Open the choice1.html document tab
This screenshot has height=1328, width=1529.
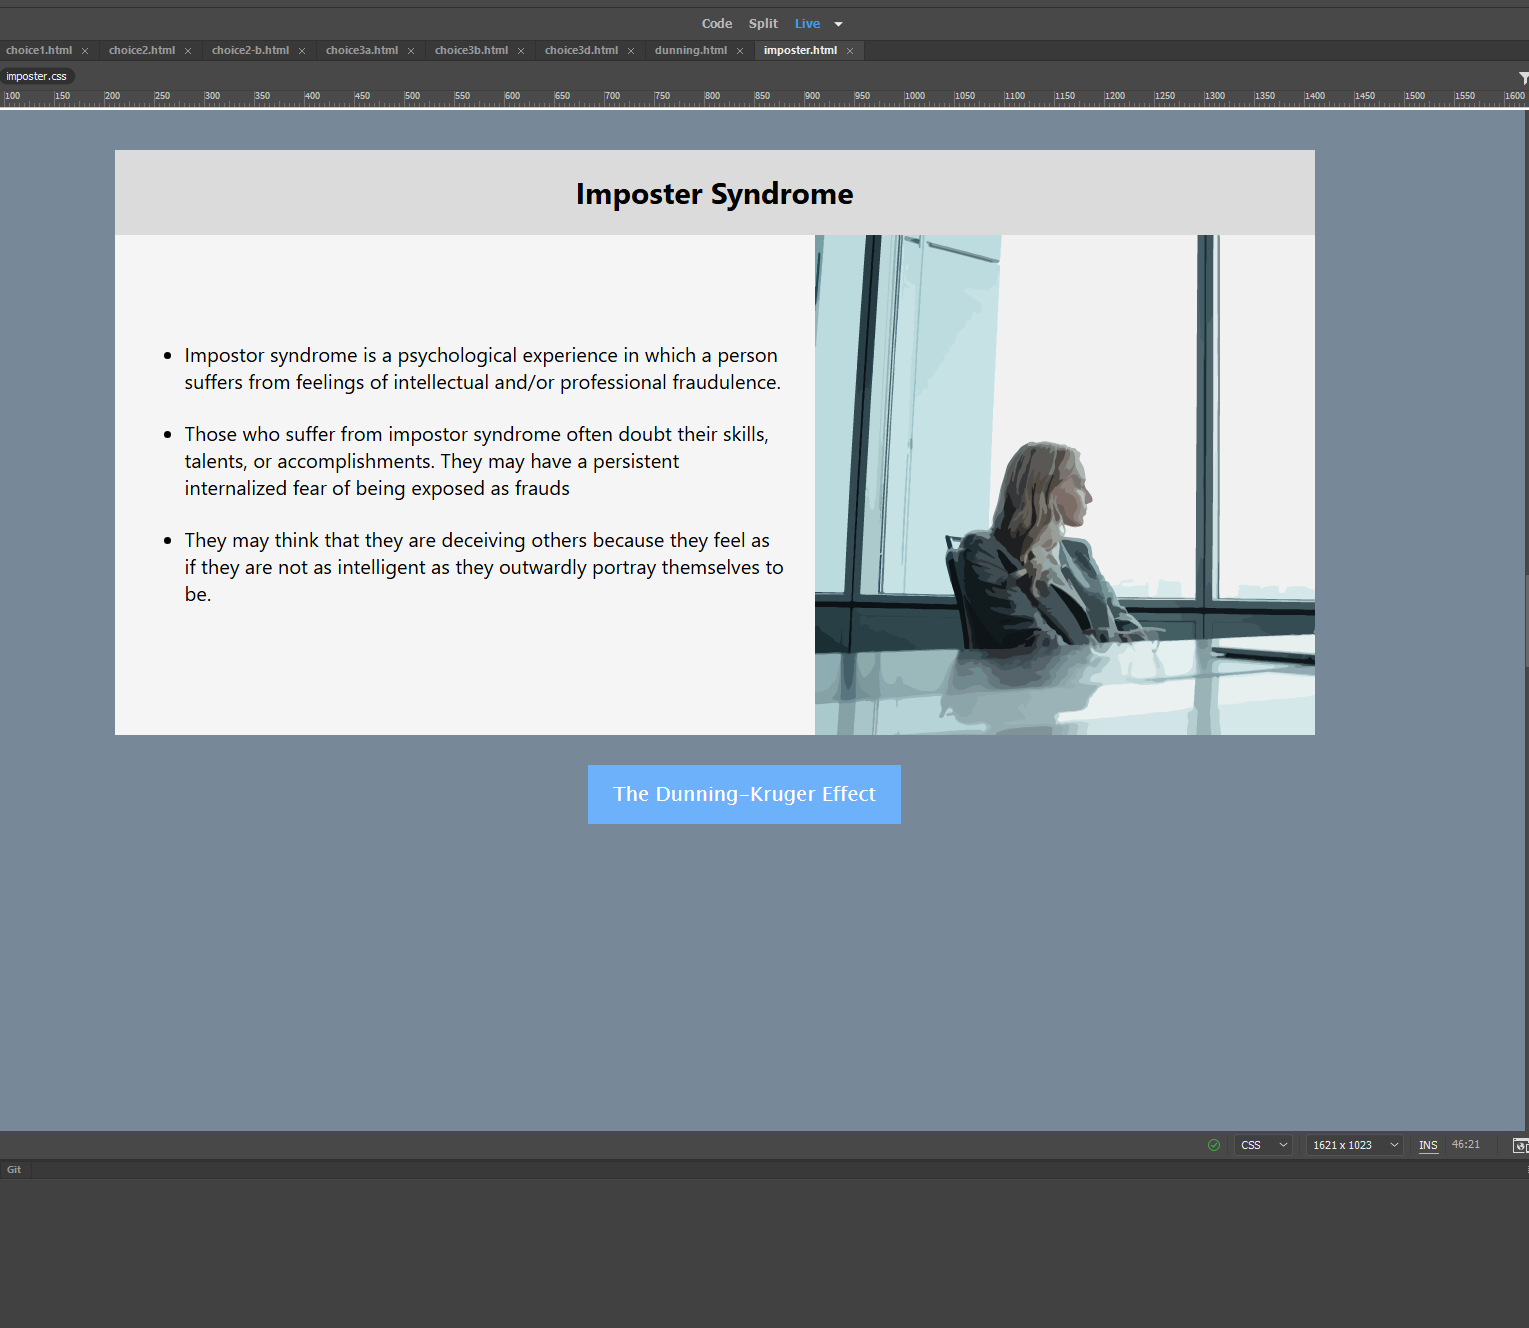[x=39, y=50]
